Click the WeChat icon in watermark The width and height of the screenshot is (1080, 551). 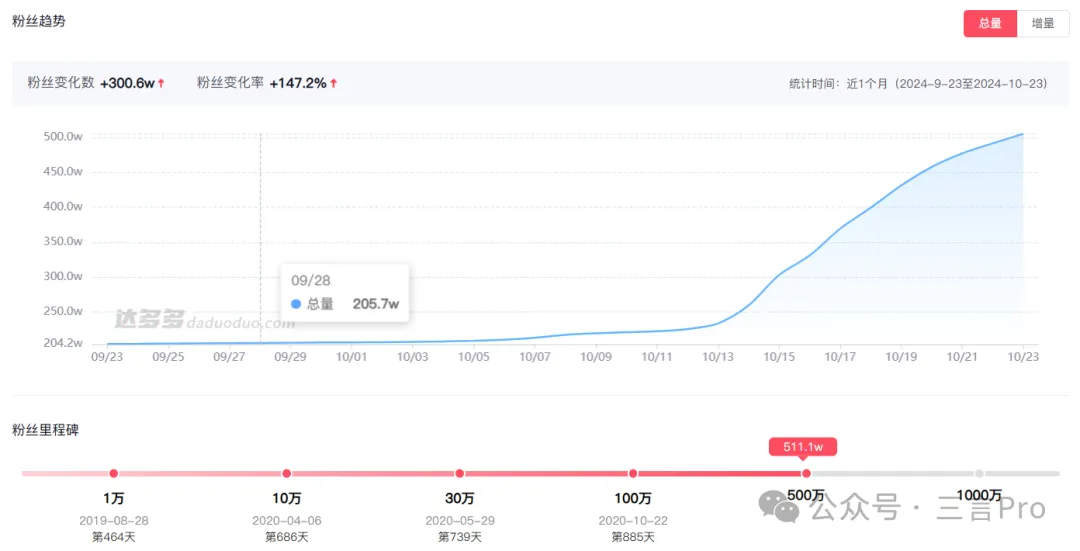click(x=779, y=507)
